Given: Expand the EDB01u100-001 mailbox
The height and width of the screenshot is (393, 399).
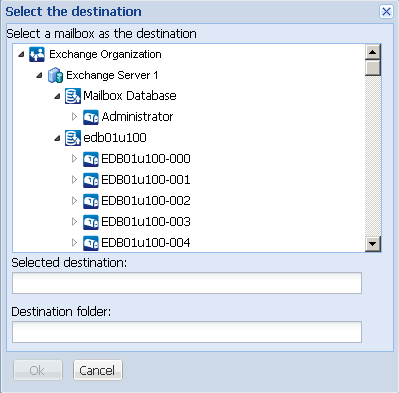Looking at the screenshot, I should pyautogui.click(x=74, y=180).
